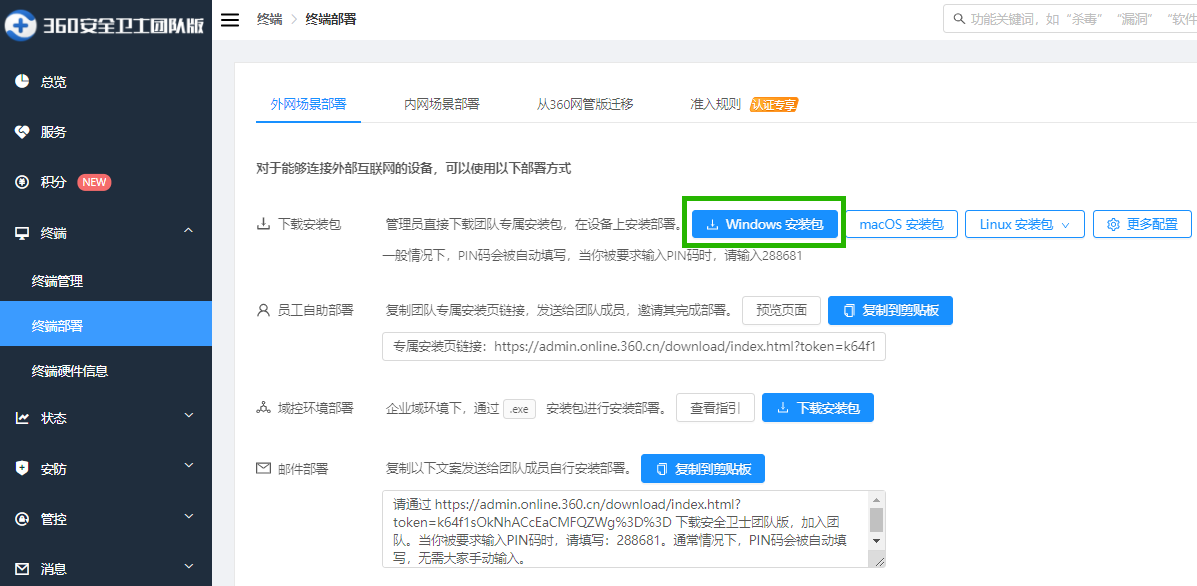Click the .exe tag label
Screen dimensions: 1197x586
tap(520, 408)
